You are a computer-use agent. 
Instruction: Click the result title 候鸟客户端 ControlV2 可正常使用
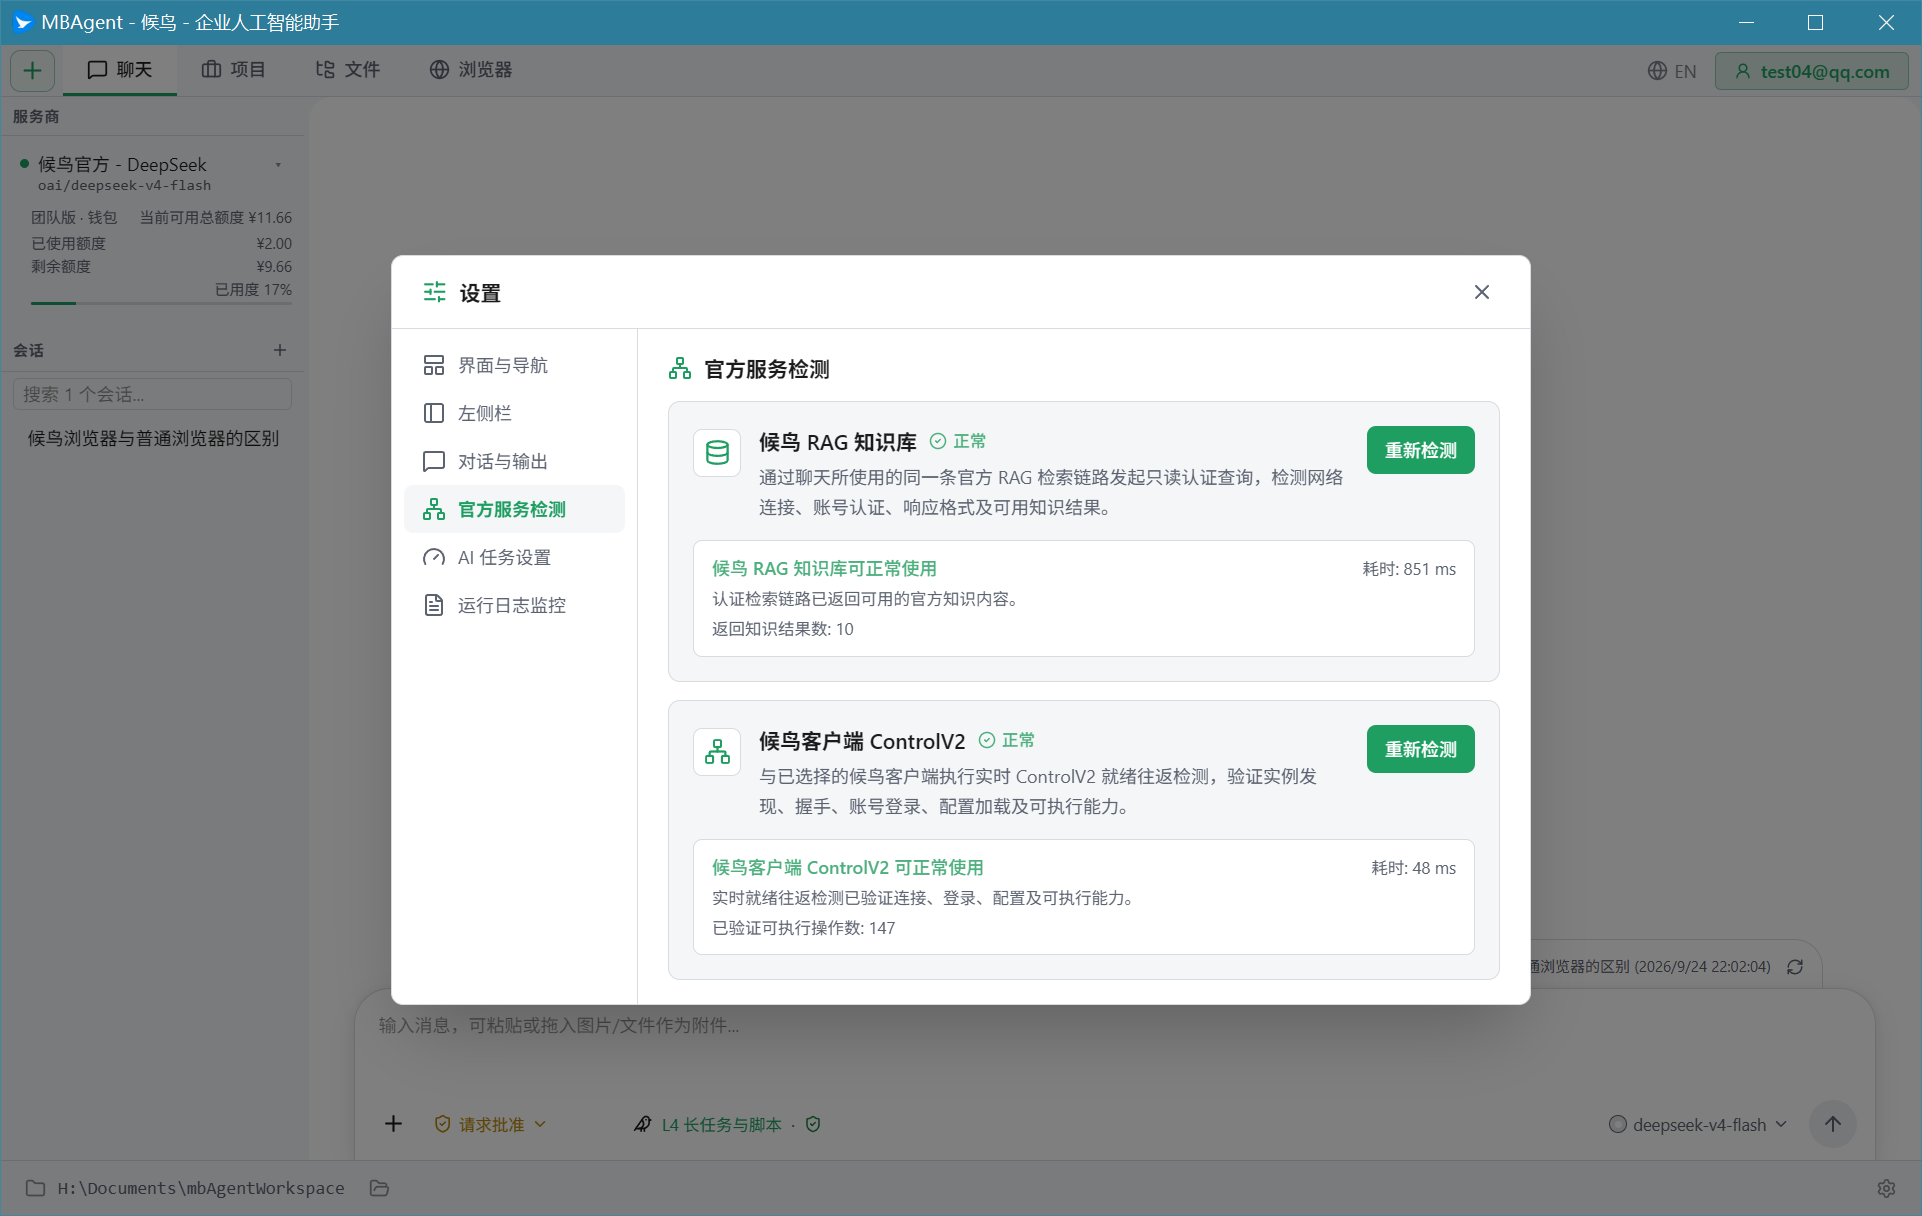point(848,867)
